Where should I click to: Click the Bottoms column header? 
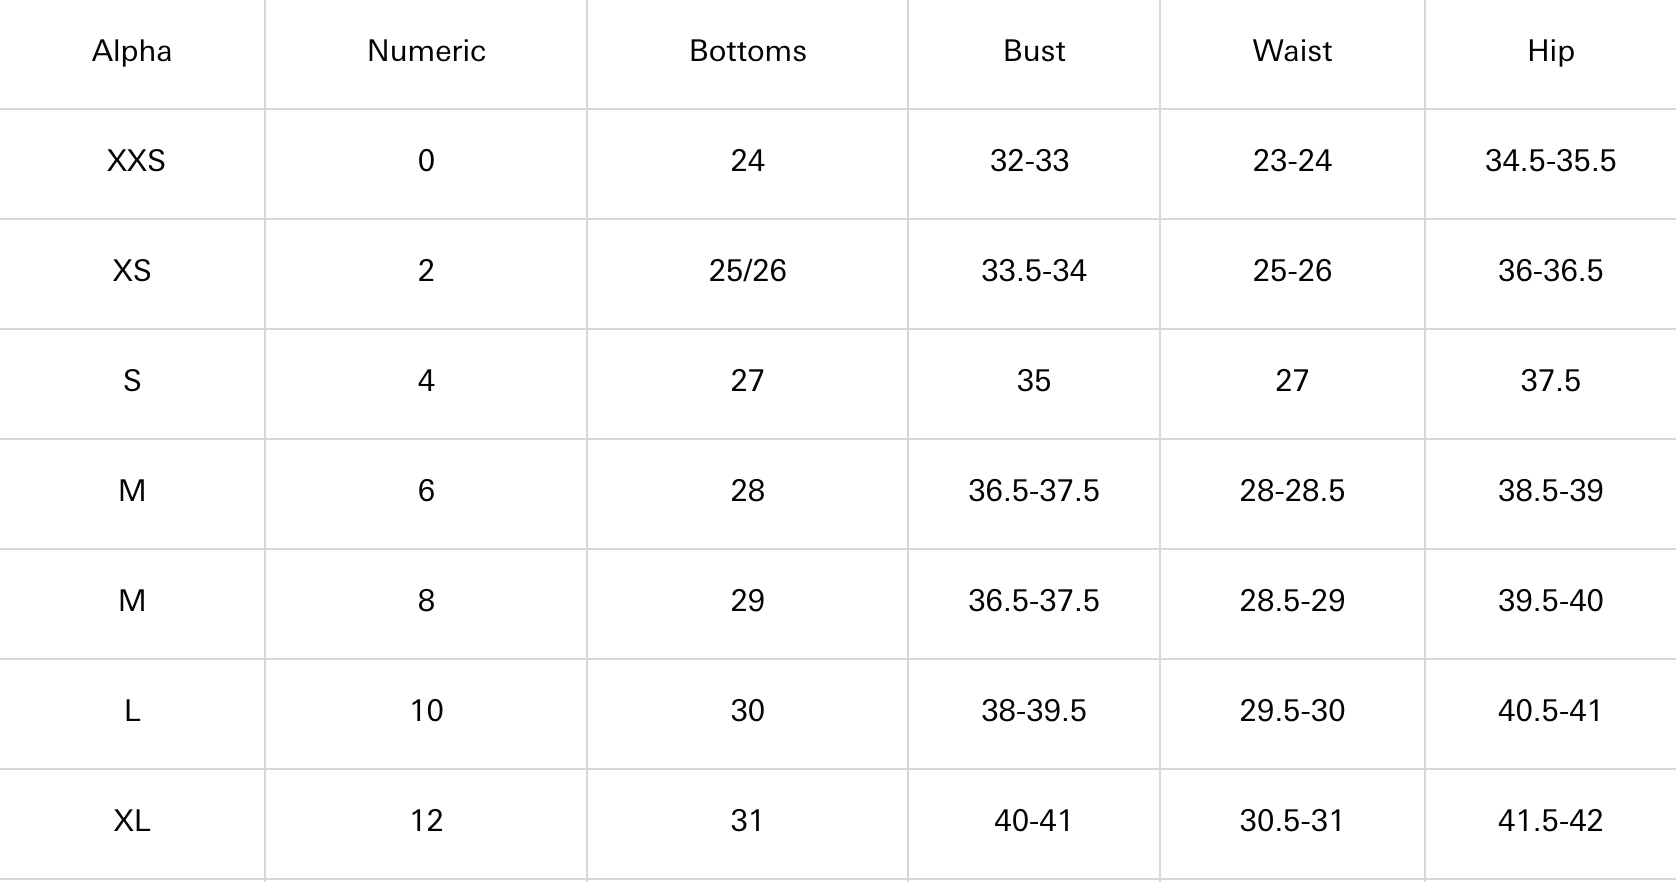click(x=747, y=51)
